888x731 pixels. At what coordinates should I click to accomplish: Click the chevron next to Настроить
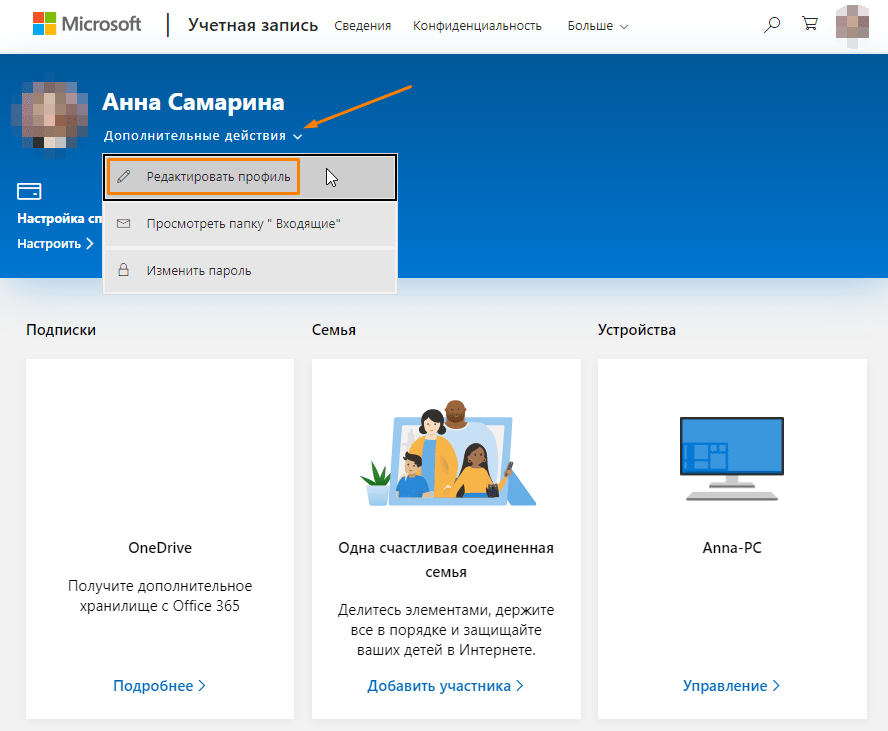pyautogui.click(x=89, y=243)
